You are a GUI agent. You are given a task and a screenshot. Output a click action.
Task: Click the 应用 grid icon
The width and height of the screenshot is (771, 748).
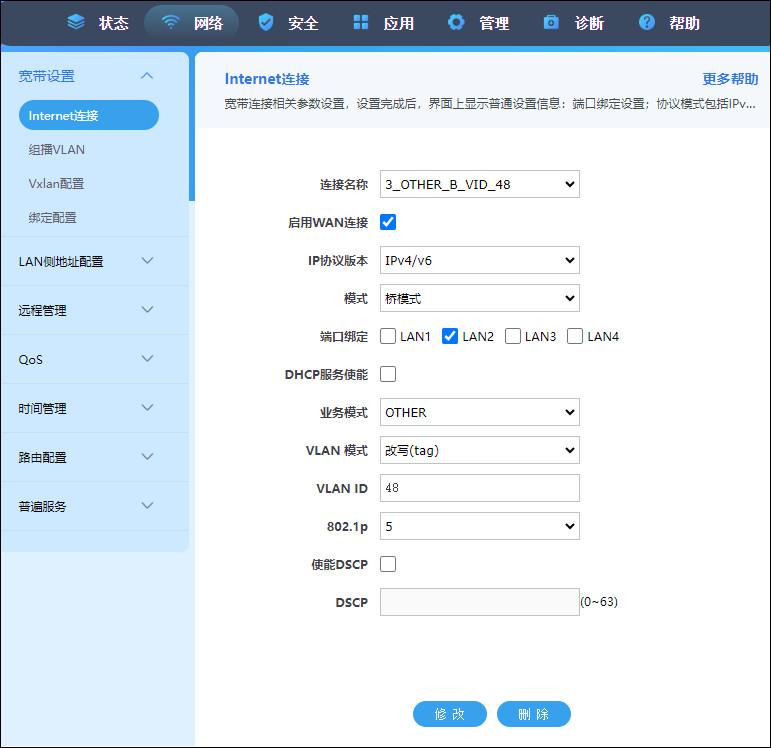[361, 23]
